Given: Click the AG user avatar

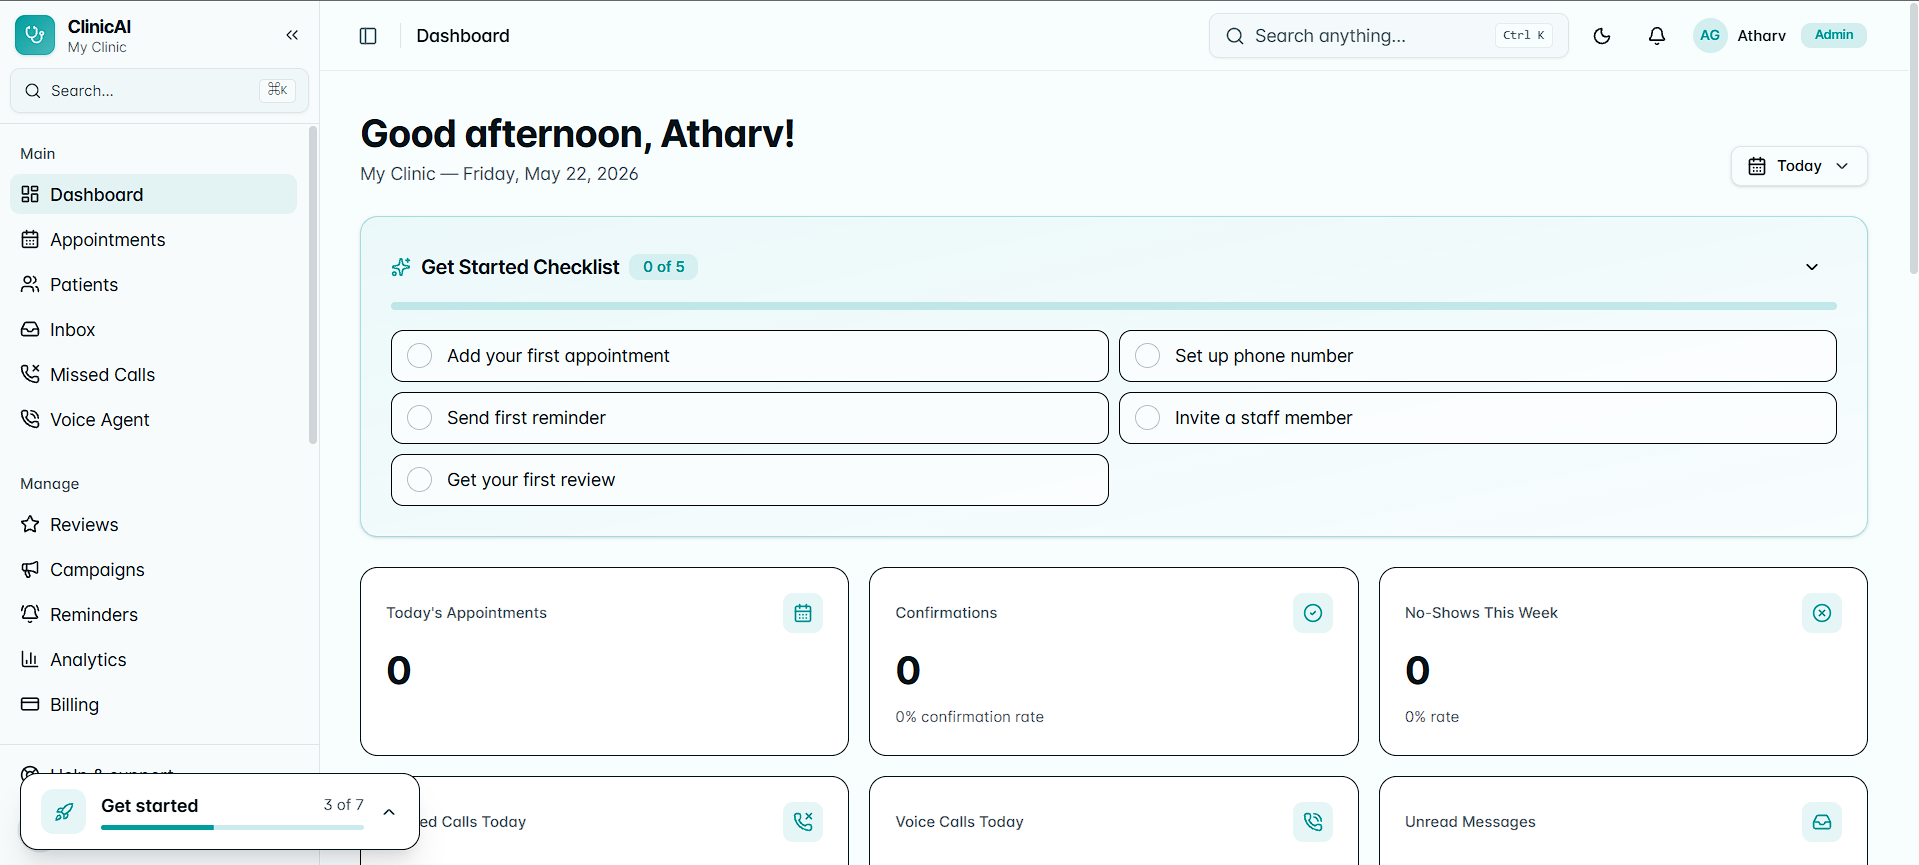Looking at the screenshot, I should pyautogui.click(x=1710, y=35).
